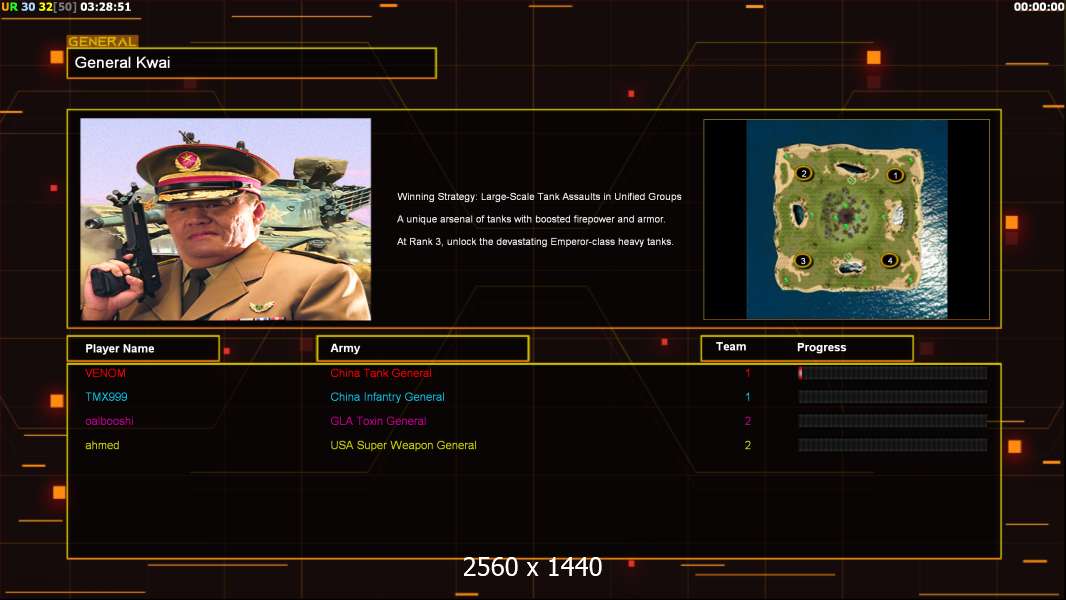Click oalbooshi's team number 2
The width and height of the screenshot is (1066, 600).
[x=747, y=421]
